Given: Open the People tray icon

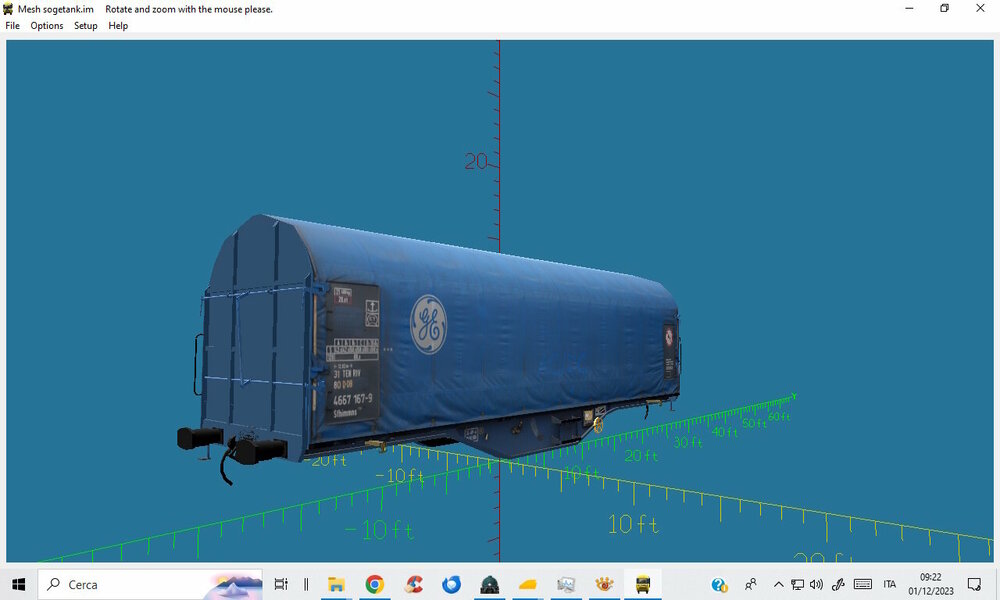Looking at the screenshot, I should click(751, 584).
